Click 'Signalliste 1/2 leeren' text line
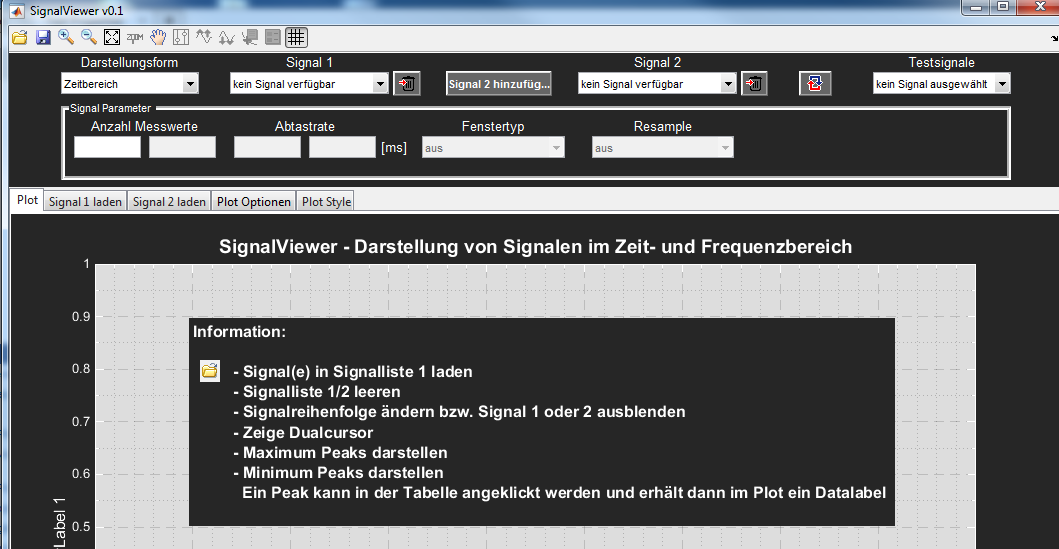Image resolution: width=1059 pixels, height=549 pixels. tap(317, 392)
